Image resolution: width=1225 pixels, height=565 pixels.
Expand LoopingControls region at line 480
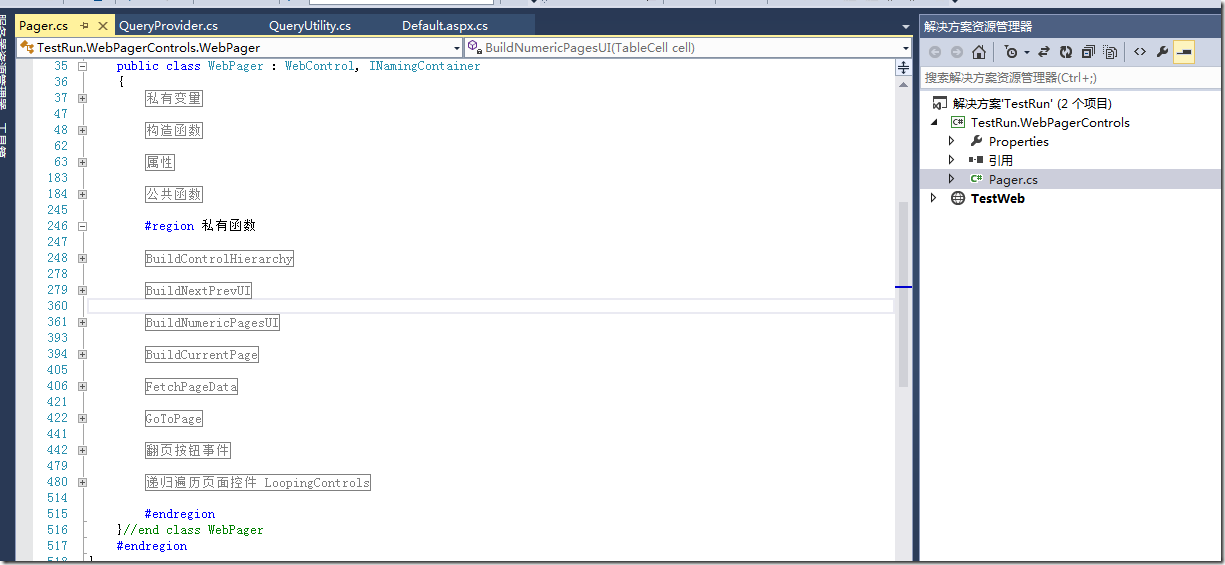click(82, 482)
